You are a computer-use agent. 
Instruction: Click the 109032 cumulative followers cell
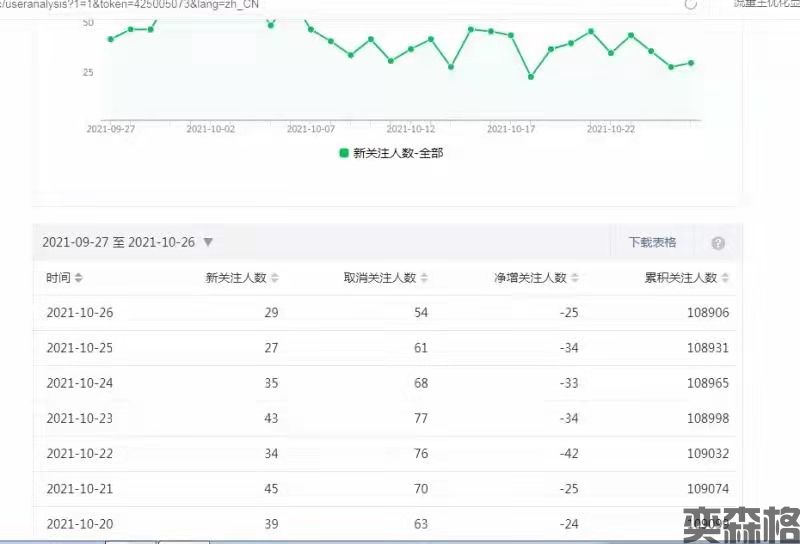point(707,453)
